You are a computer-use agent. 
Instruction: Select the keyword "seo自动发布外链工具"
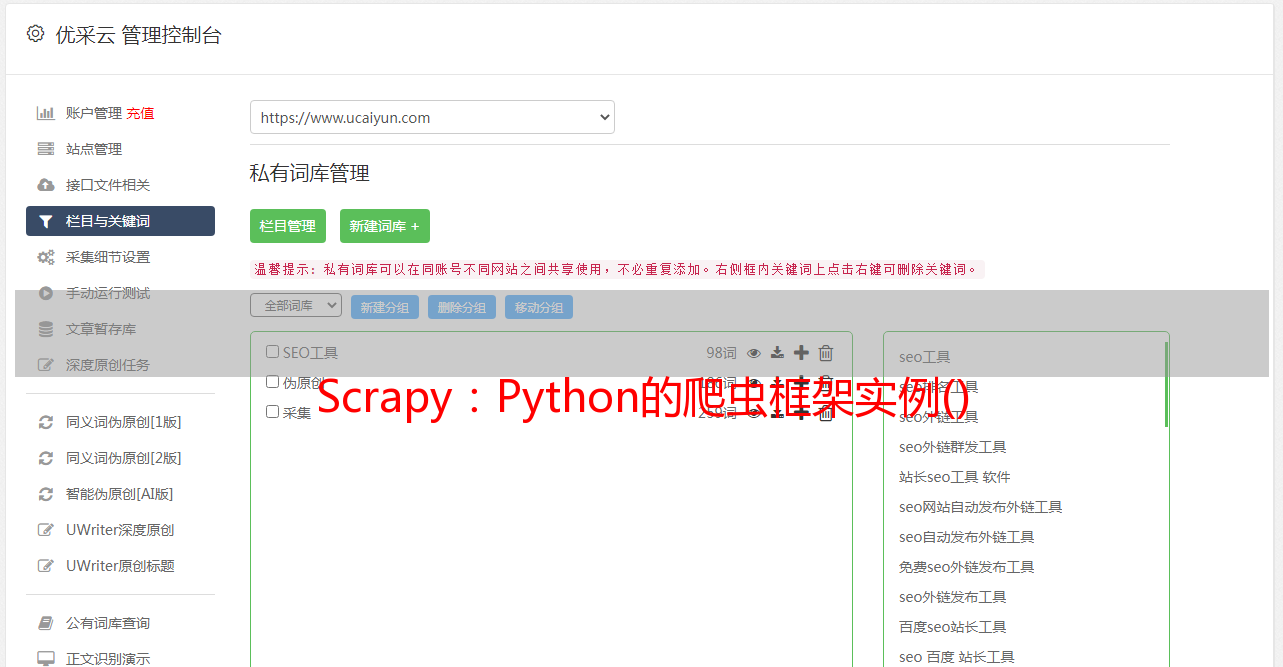pos(966,537)
